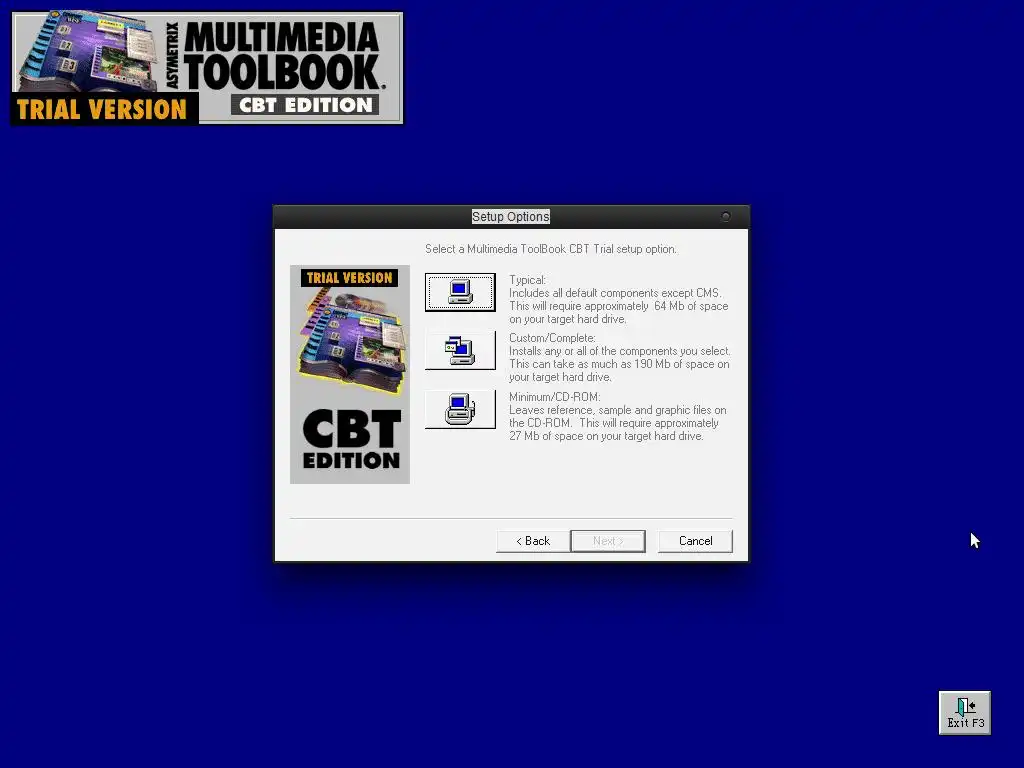Choose the Custom/Complete setup icon button
Viewport: 1024px width, 768px height.
[460, 350]
